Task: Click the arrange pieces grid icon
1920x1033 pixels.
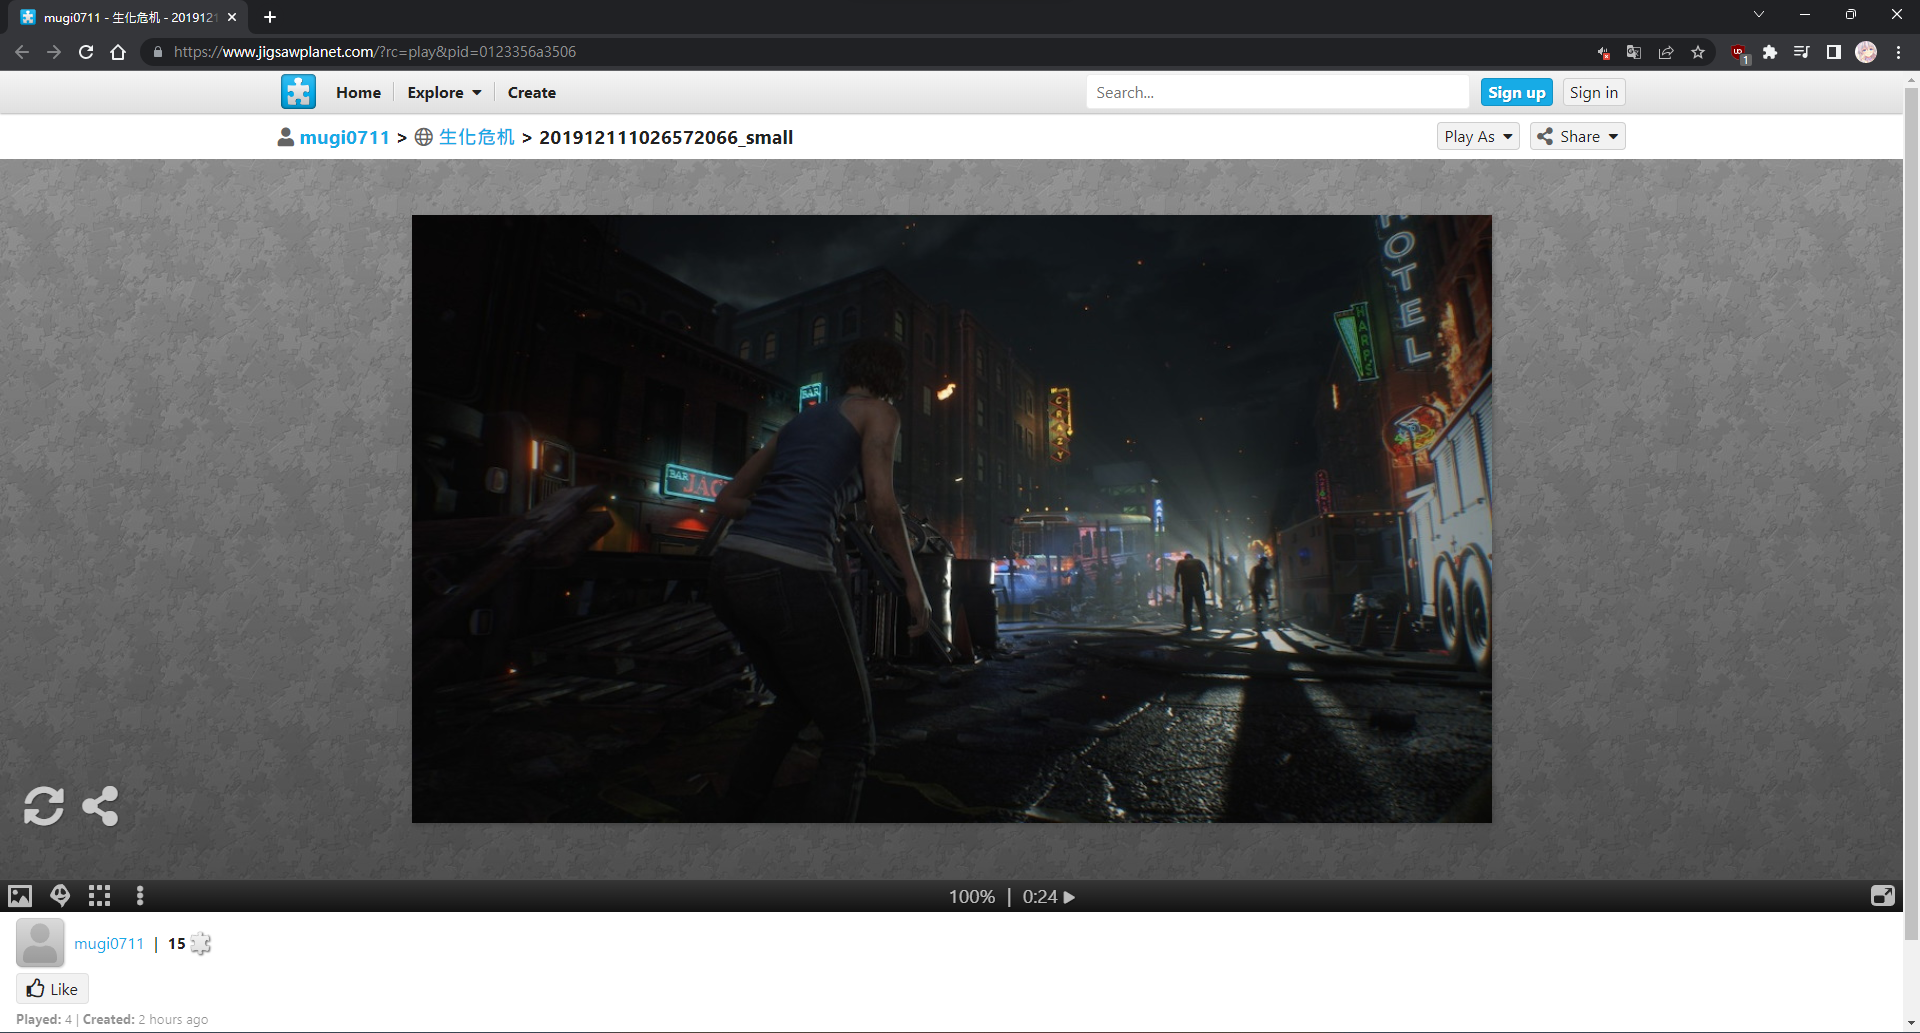Action: (99, 896)
